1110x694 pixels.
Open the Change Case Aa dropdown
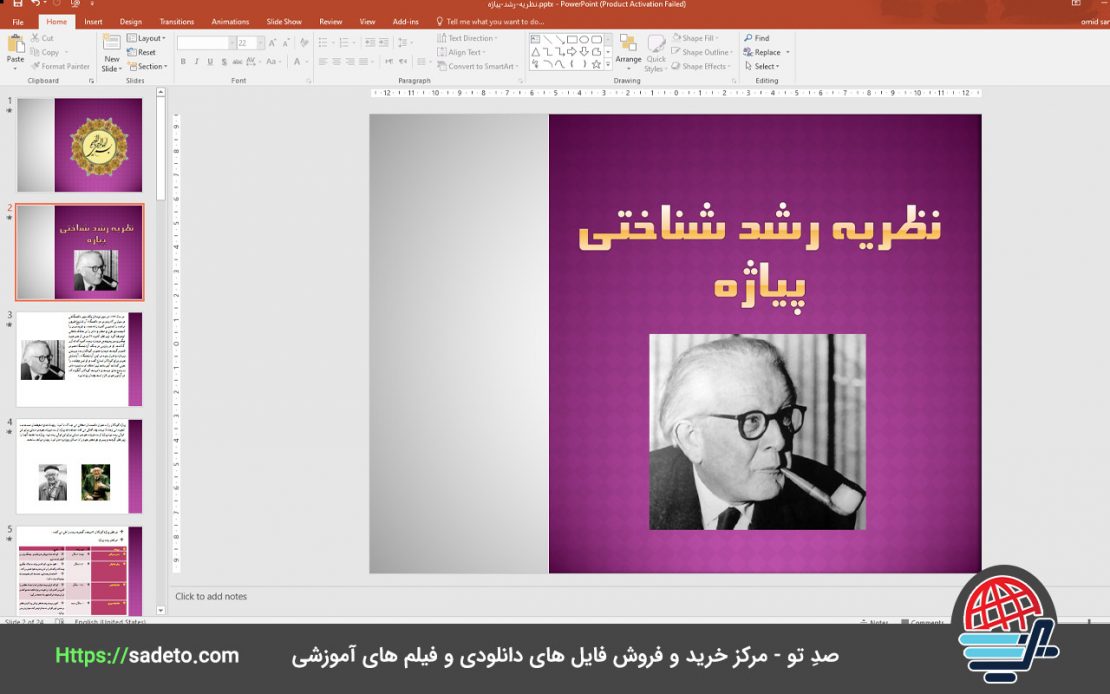(273, 62)
